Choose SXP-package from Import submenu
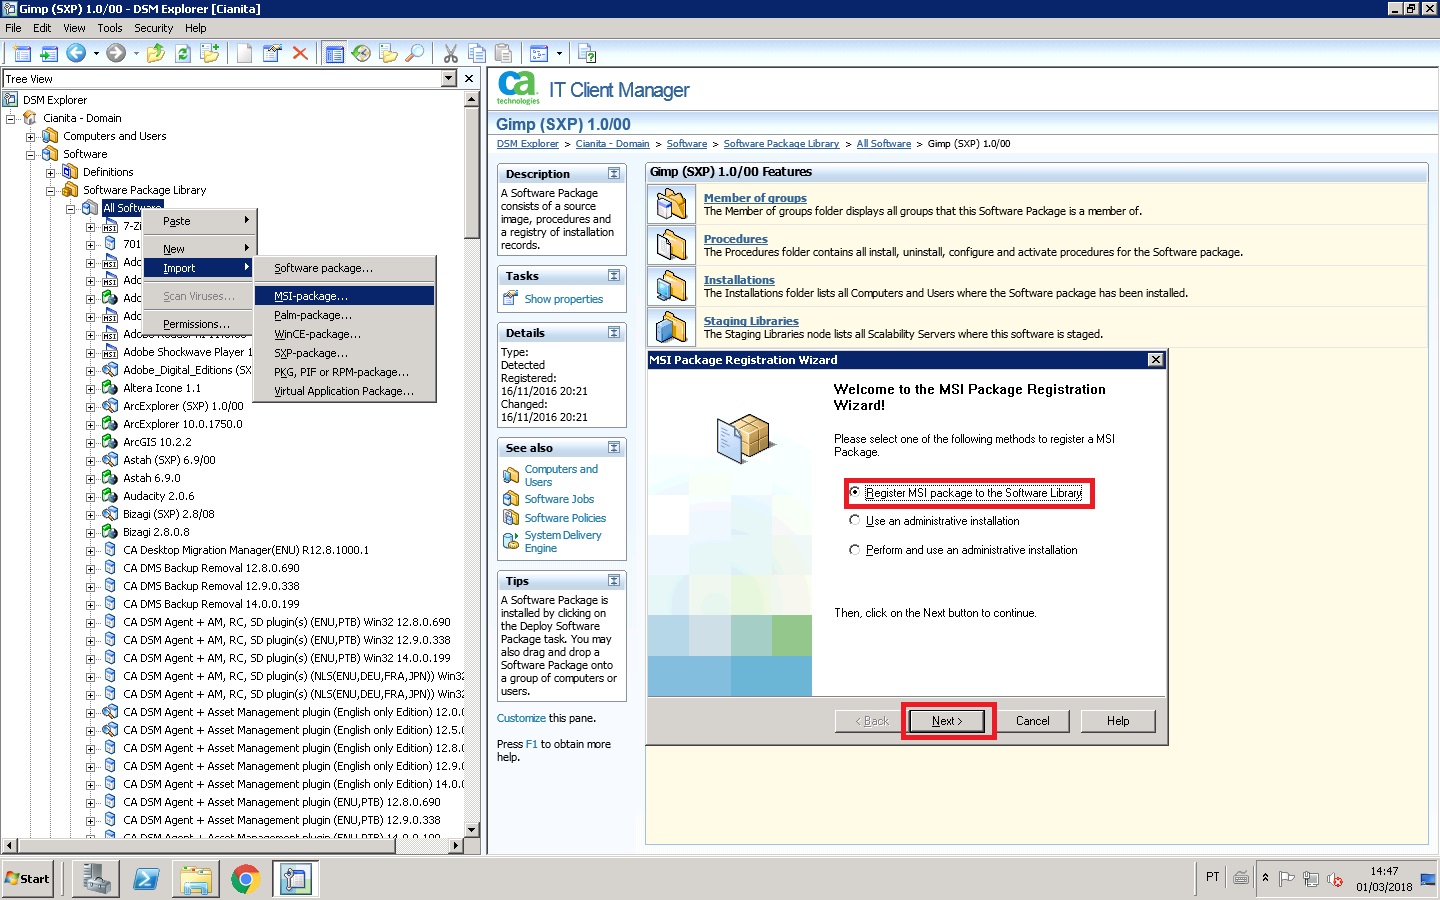 click(x=344, y=353)
